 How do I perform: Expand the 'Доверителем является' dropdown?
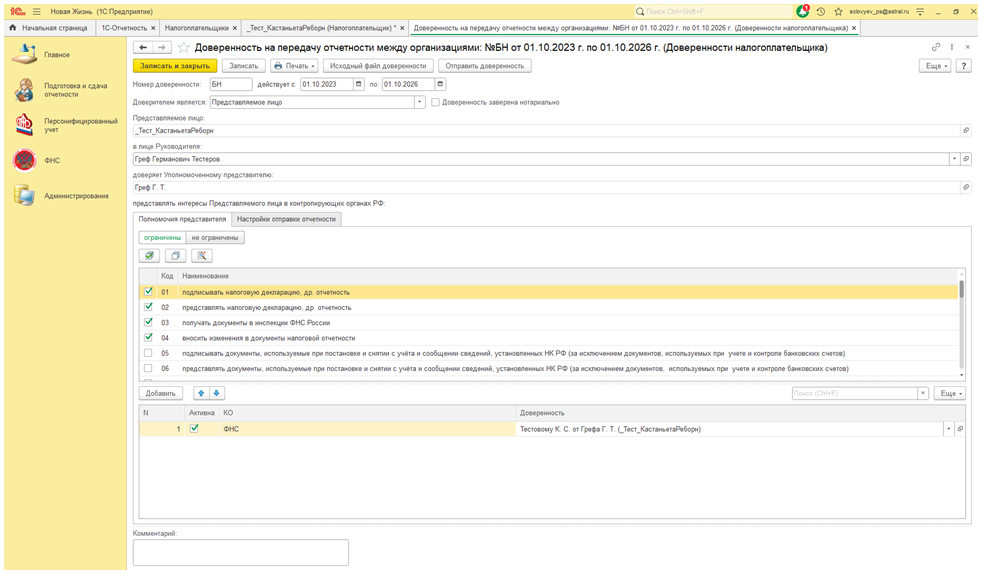coord(421,102)
